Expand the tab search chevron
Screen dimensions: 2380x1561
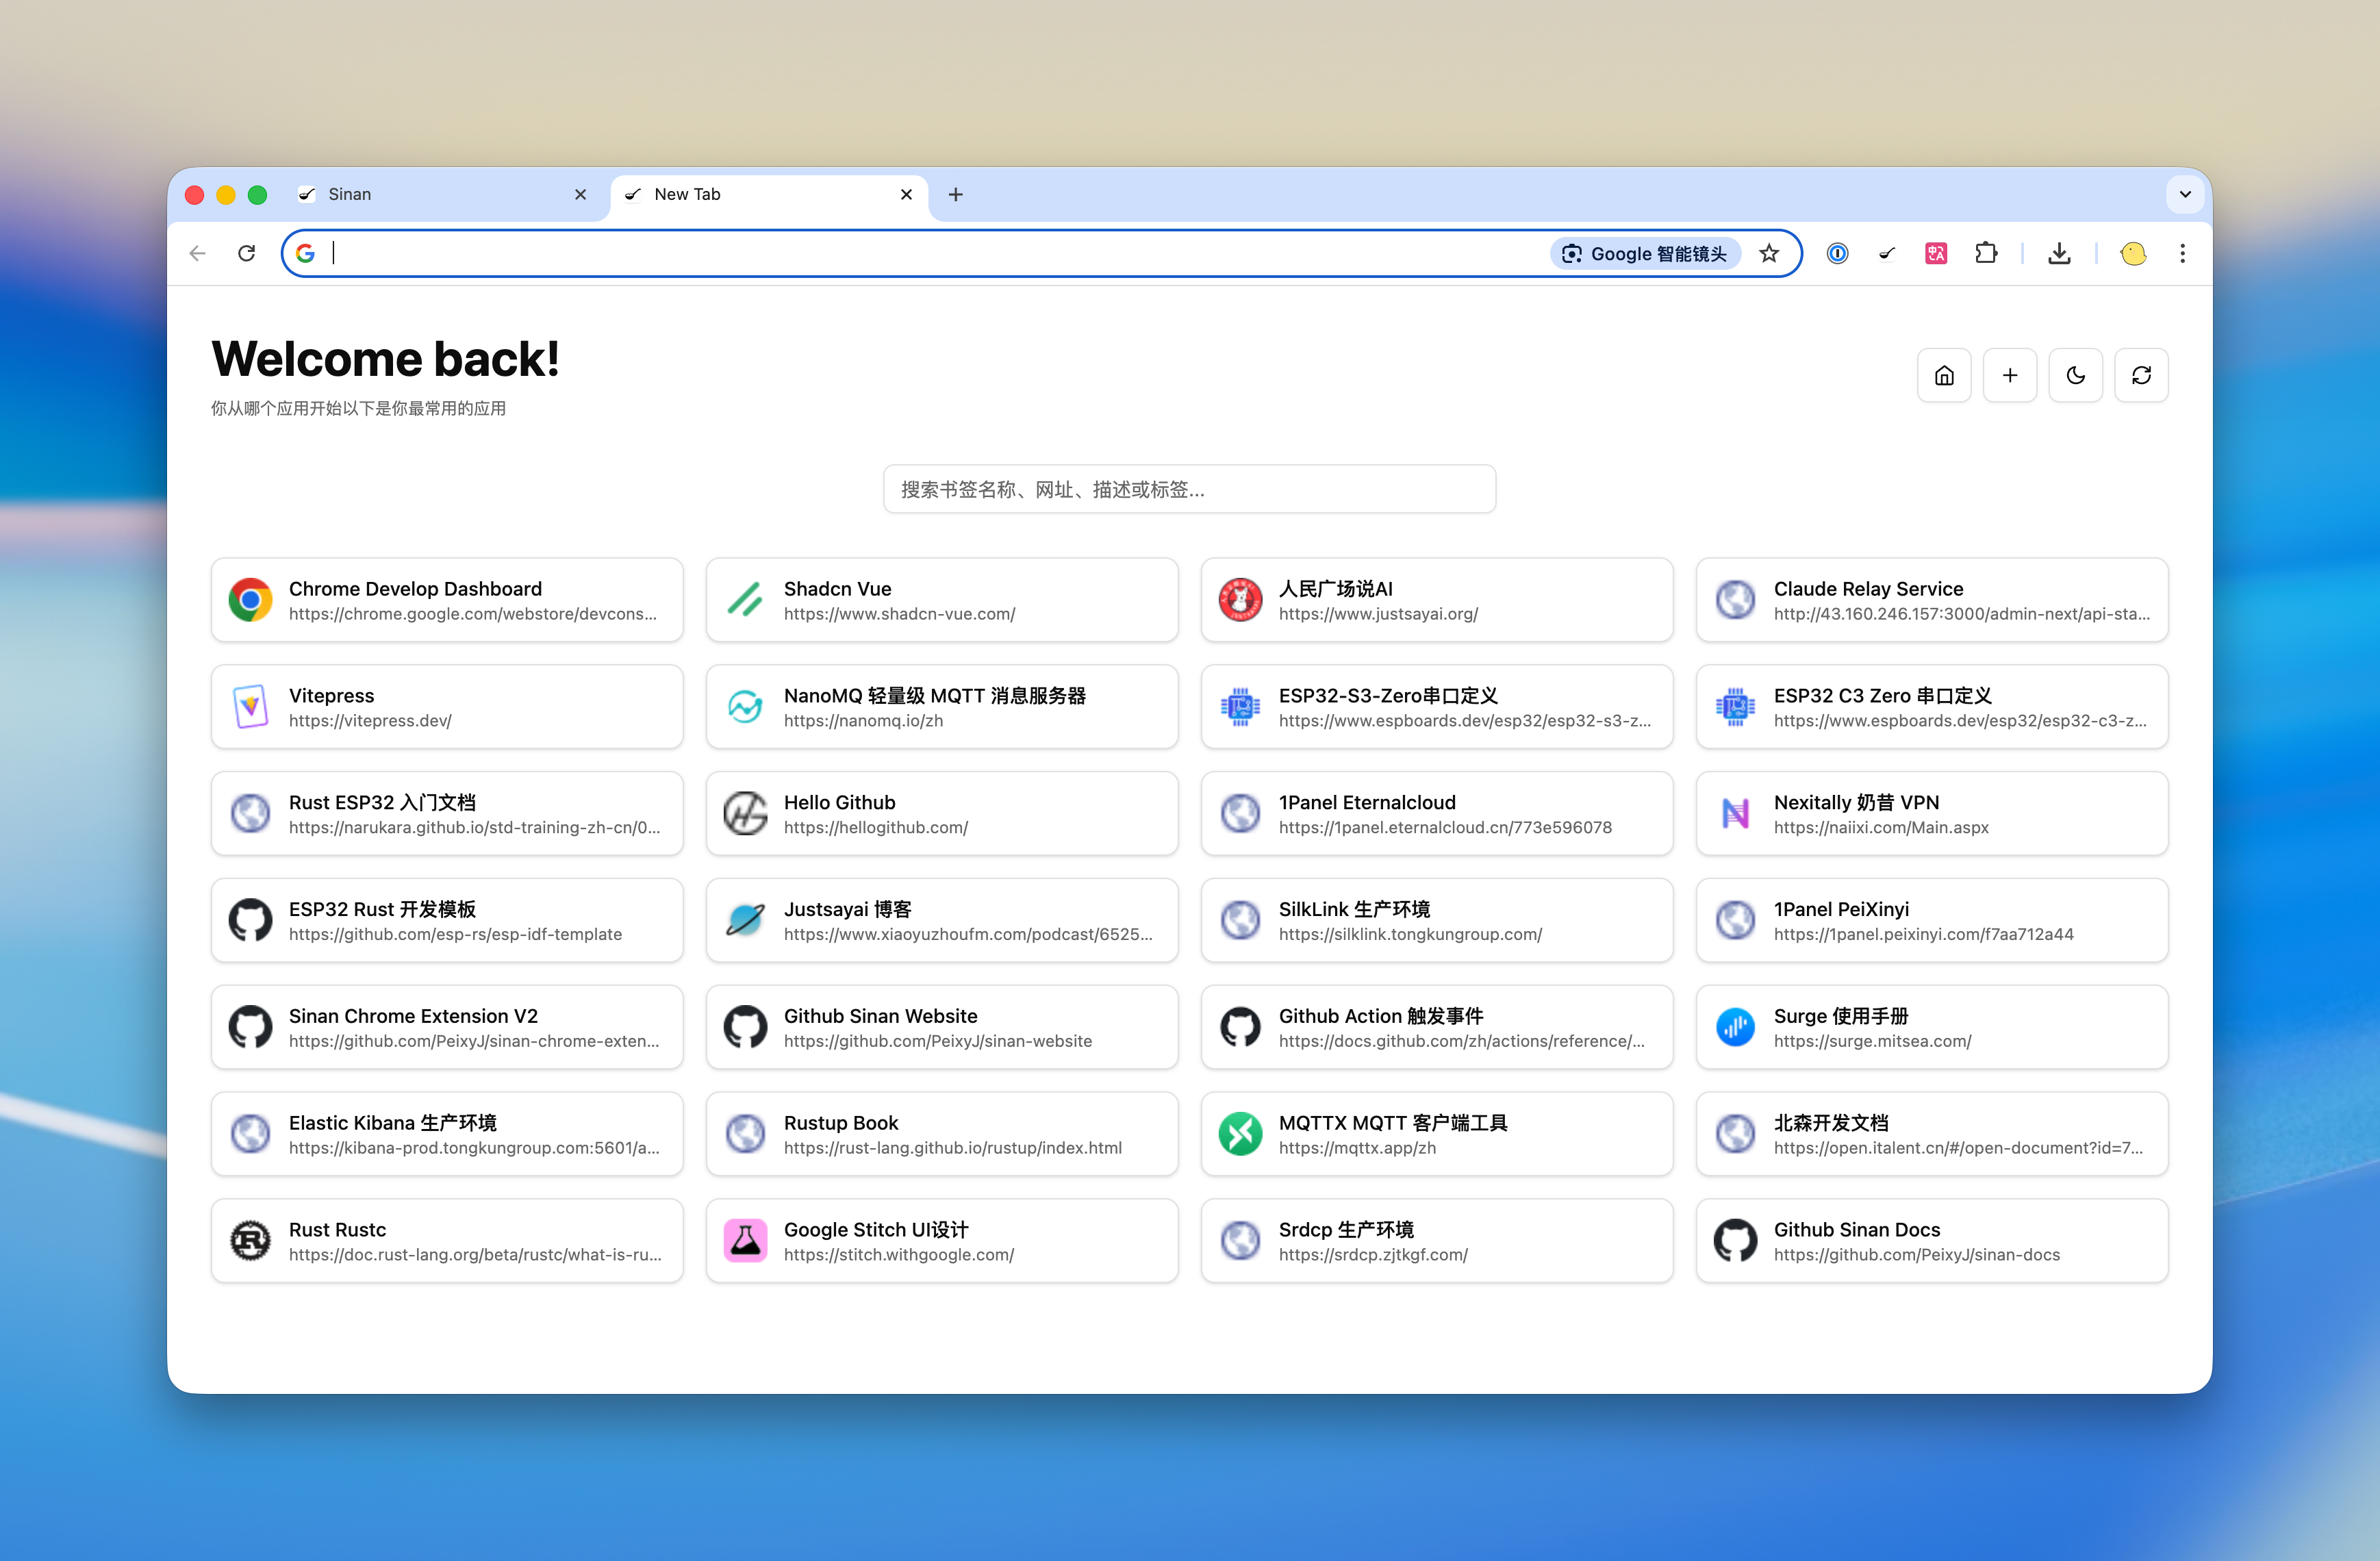pyautogui.click(x=2185, y=194)
